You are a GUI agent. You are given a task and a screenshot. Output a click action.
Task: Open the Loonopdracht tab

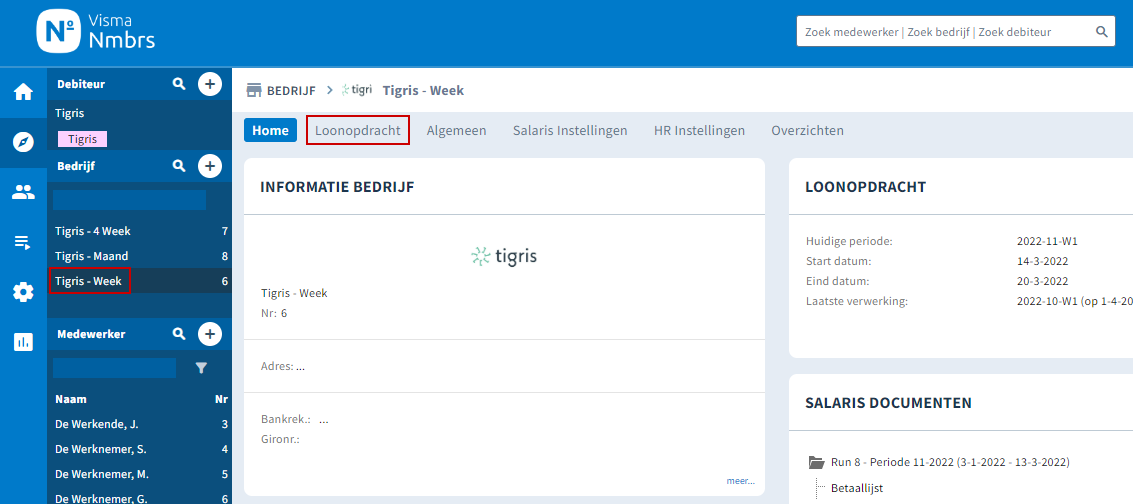pos(358,131)
